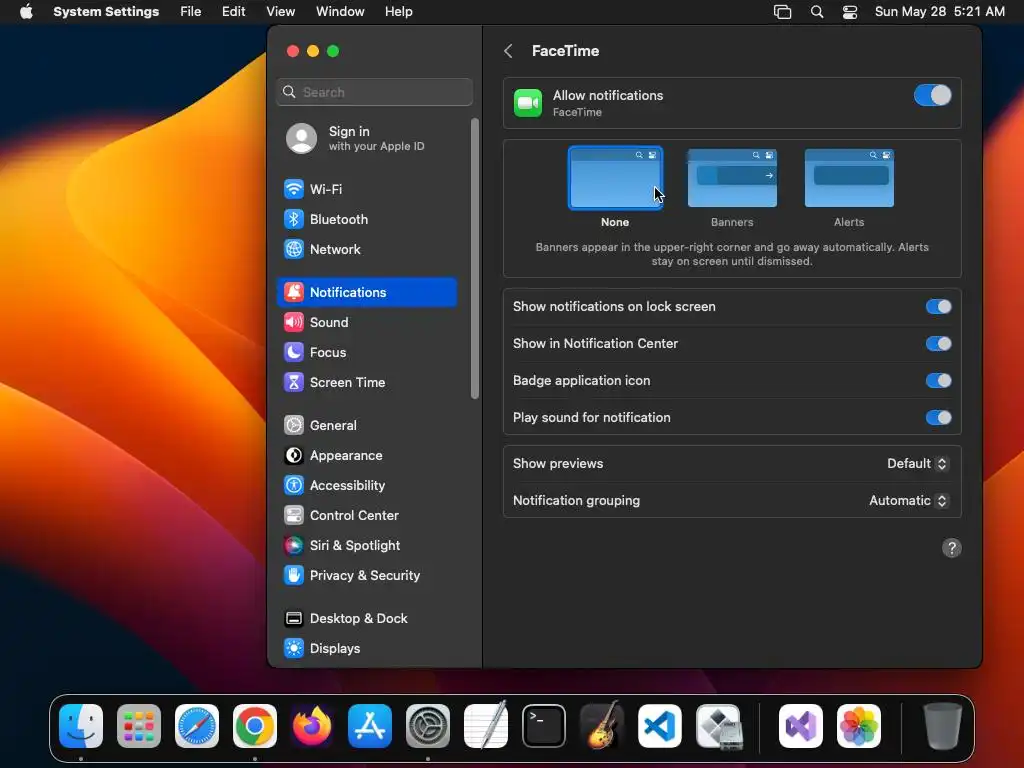The image size is (1024, 768).
Task: Open Stage Manager icon in menu bar
Action: (x=782, y=12)
